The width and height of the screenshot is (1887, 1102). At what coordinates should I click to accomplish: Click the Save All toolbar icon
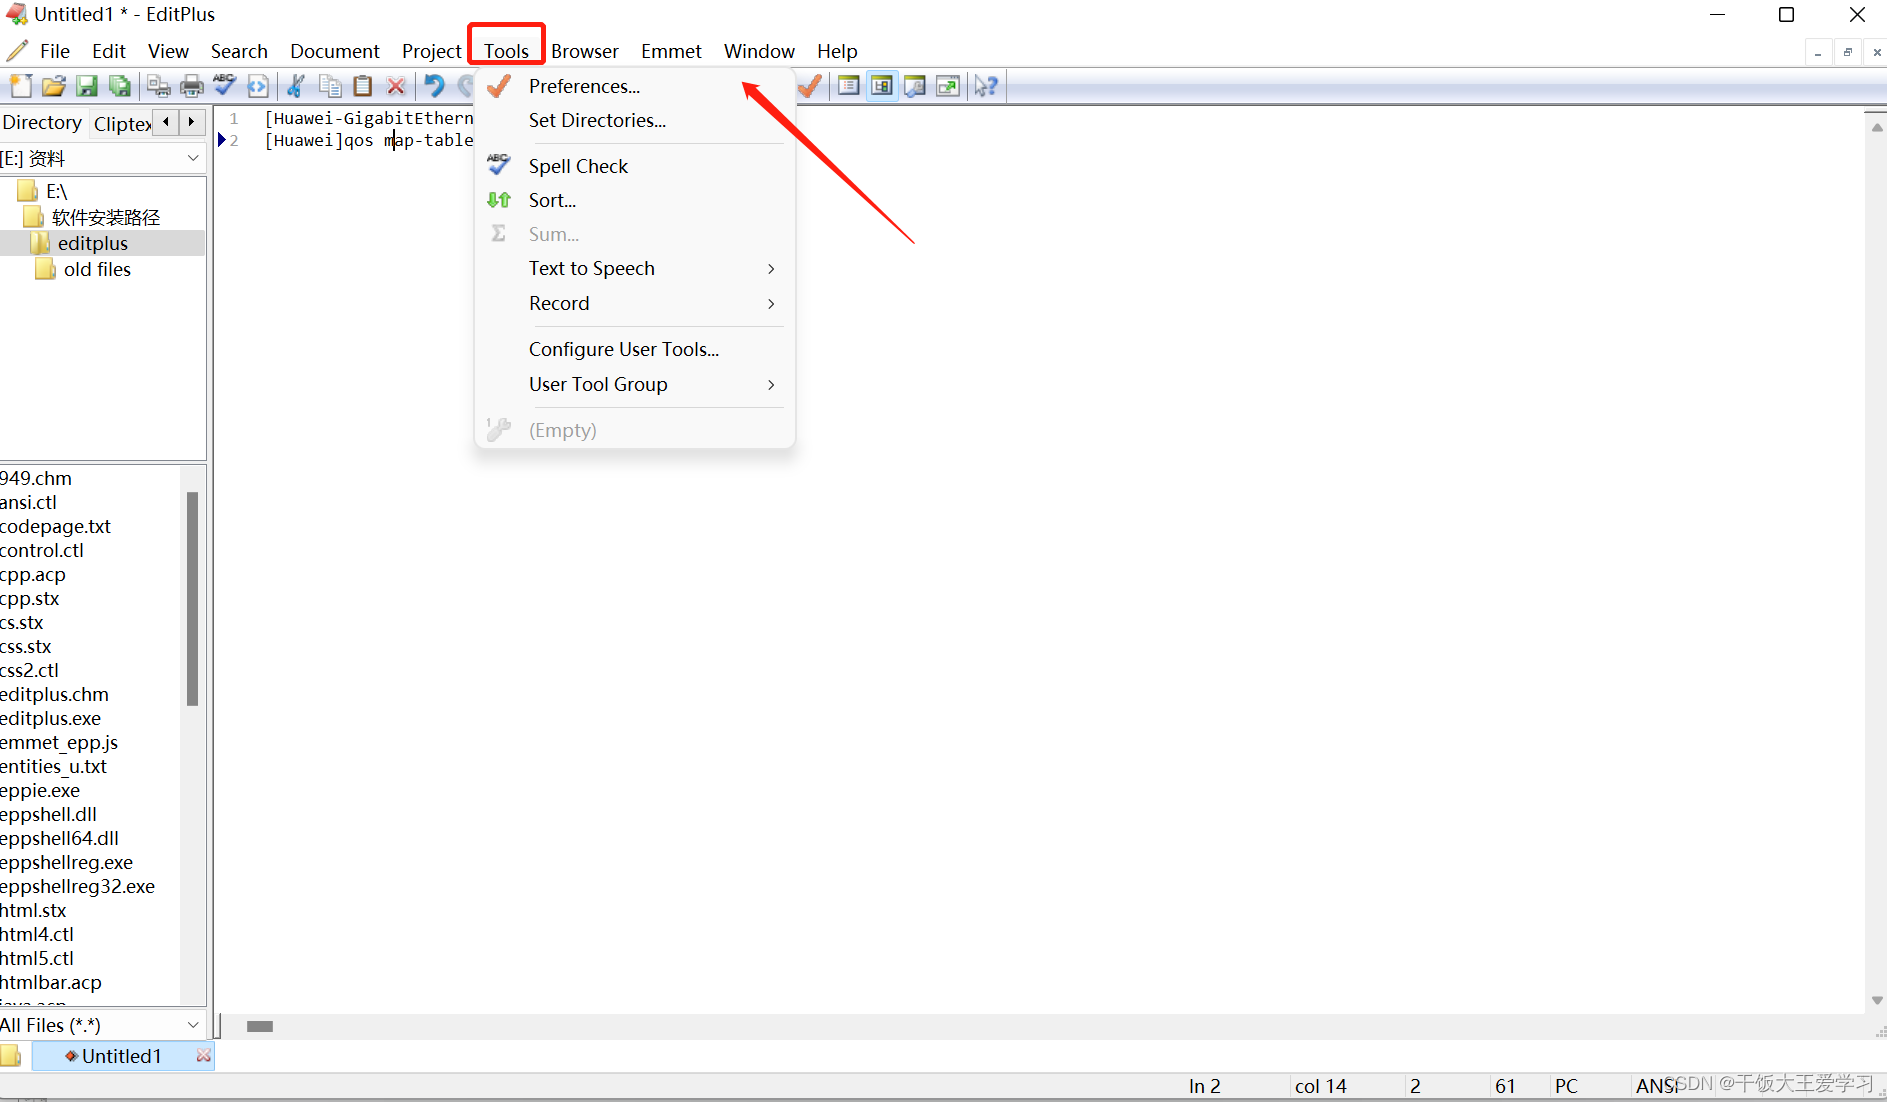pyautogui.click(x=120, y=86)
